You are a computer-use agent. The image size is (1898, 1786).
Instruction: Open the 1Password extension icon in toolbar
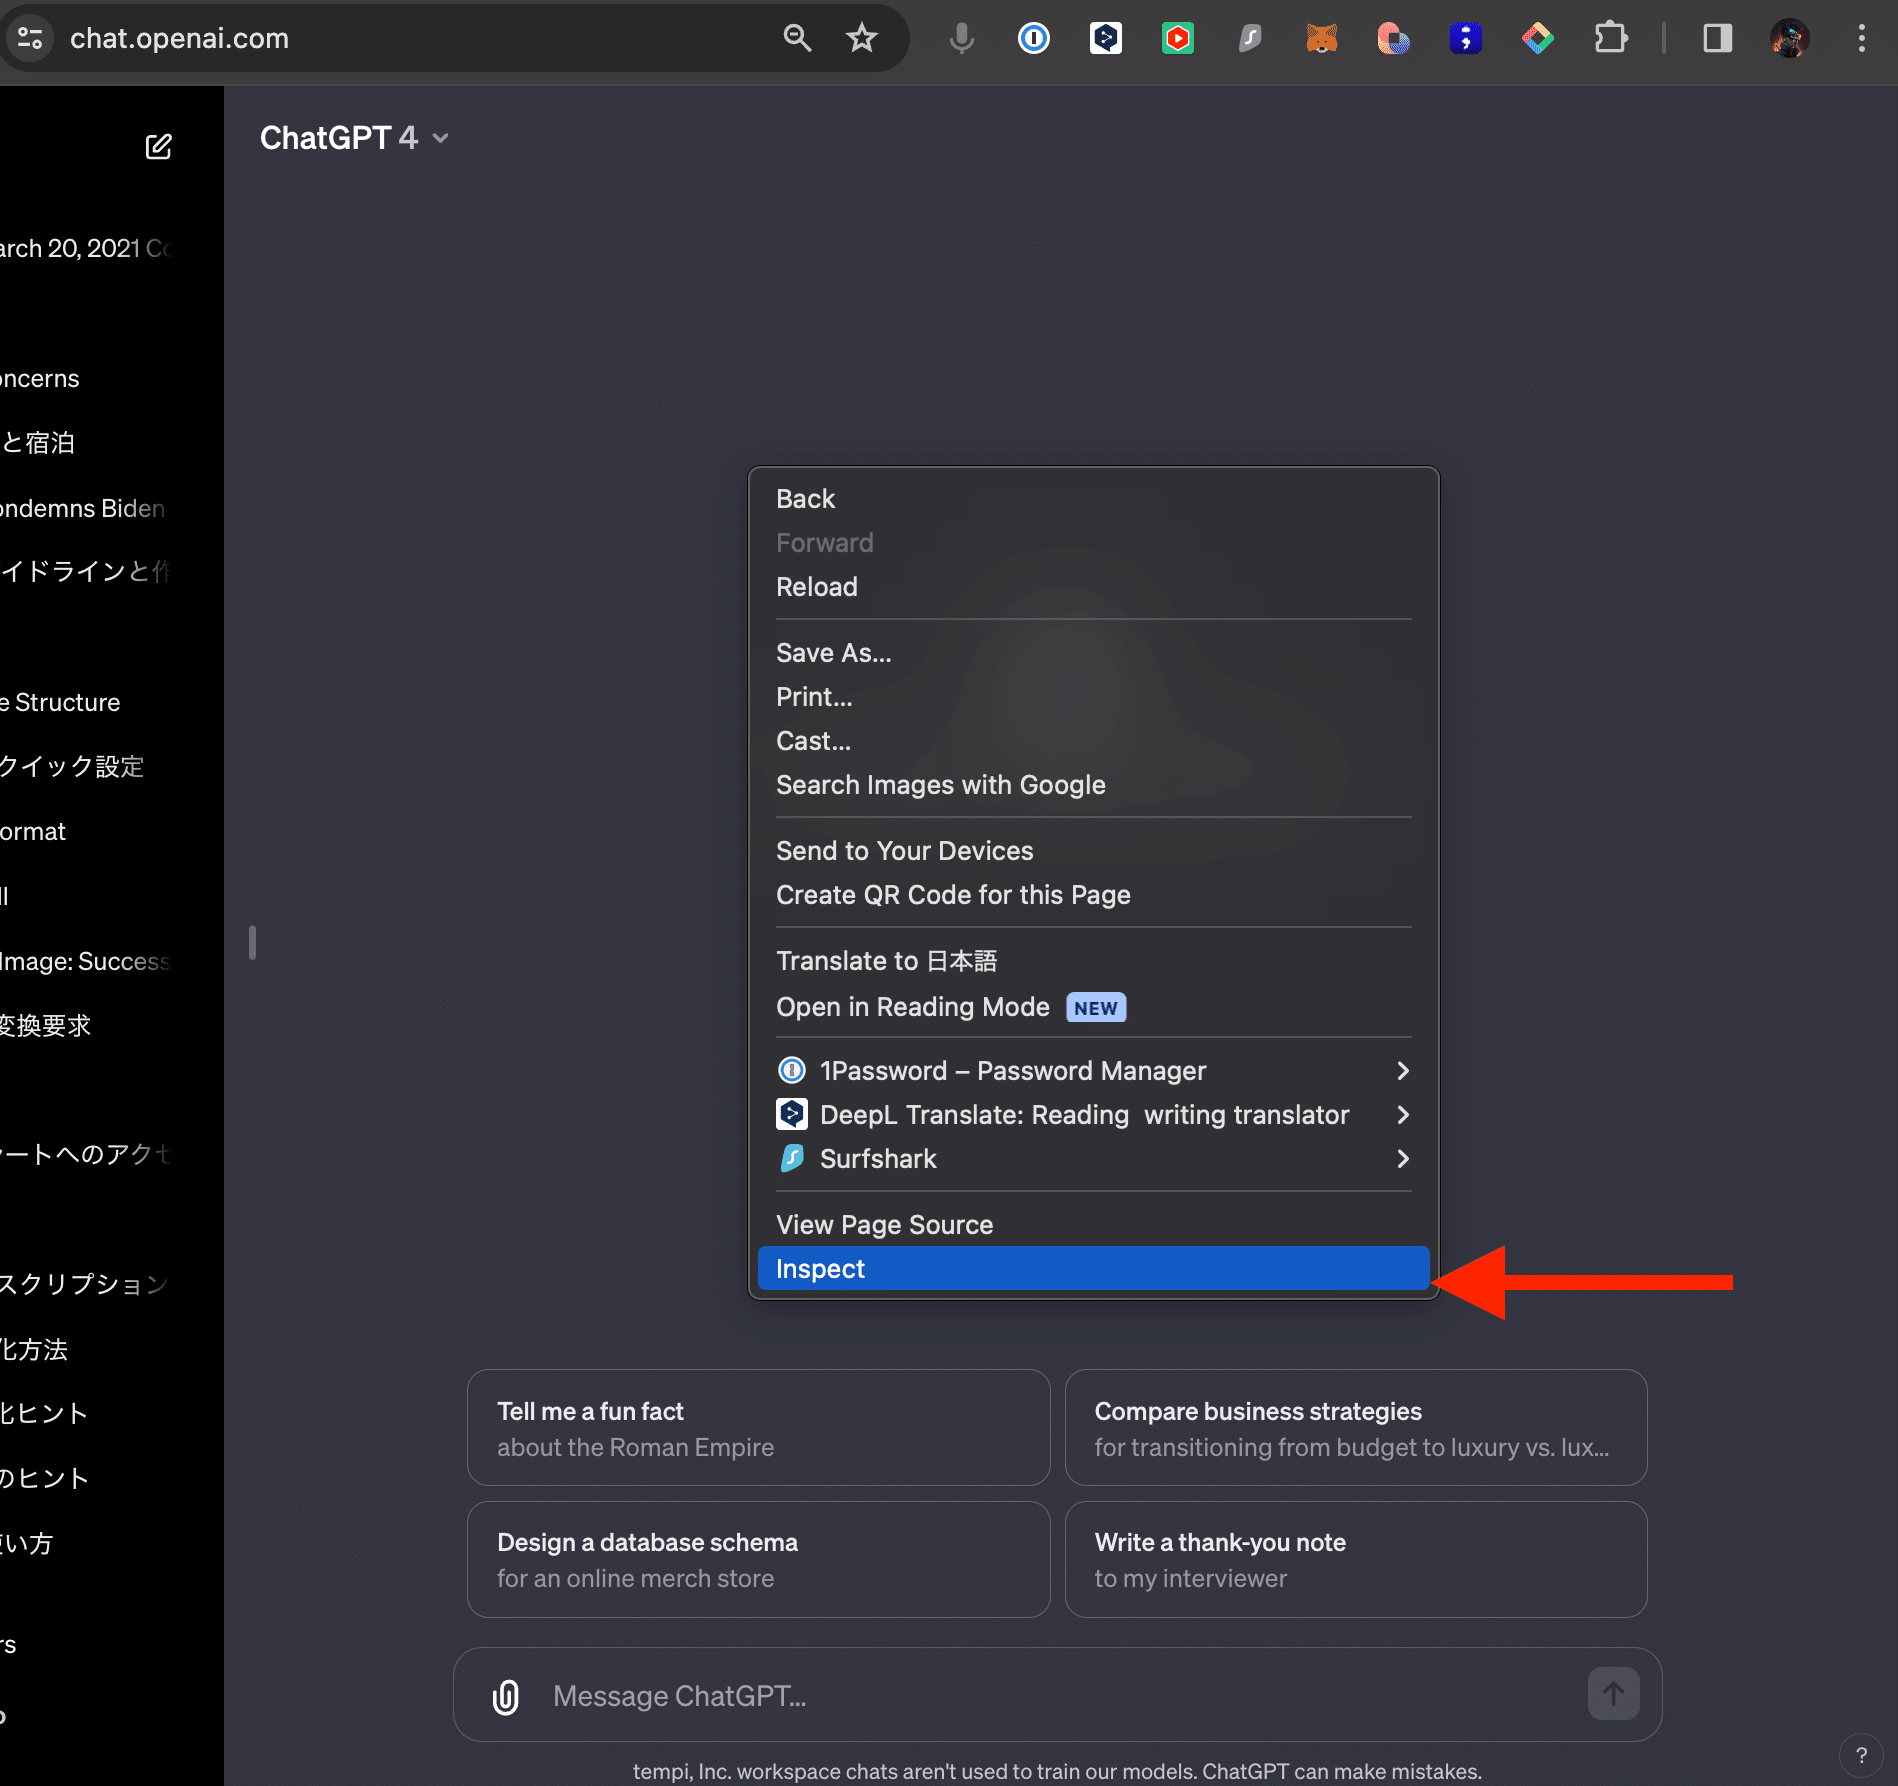coord(1033,38)
